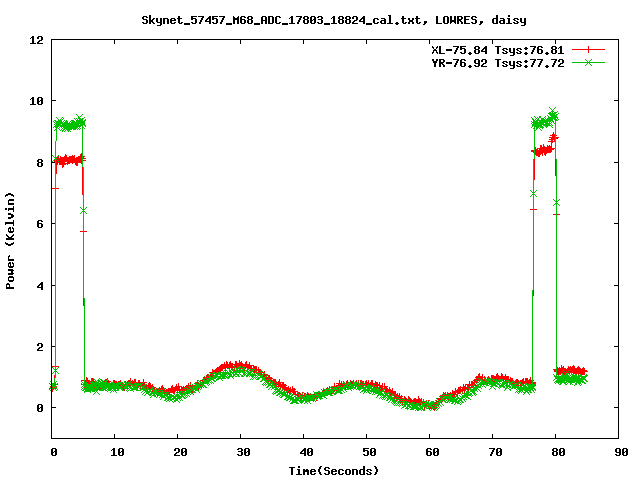The height and width of the screenshot is (480, 640).
Task: Select the XL-75.84 Tsys:76.81 legend entry
Action: click(x=498, y=50)
